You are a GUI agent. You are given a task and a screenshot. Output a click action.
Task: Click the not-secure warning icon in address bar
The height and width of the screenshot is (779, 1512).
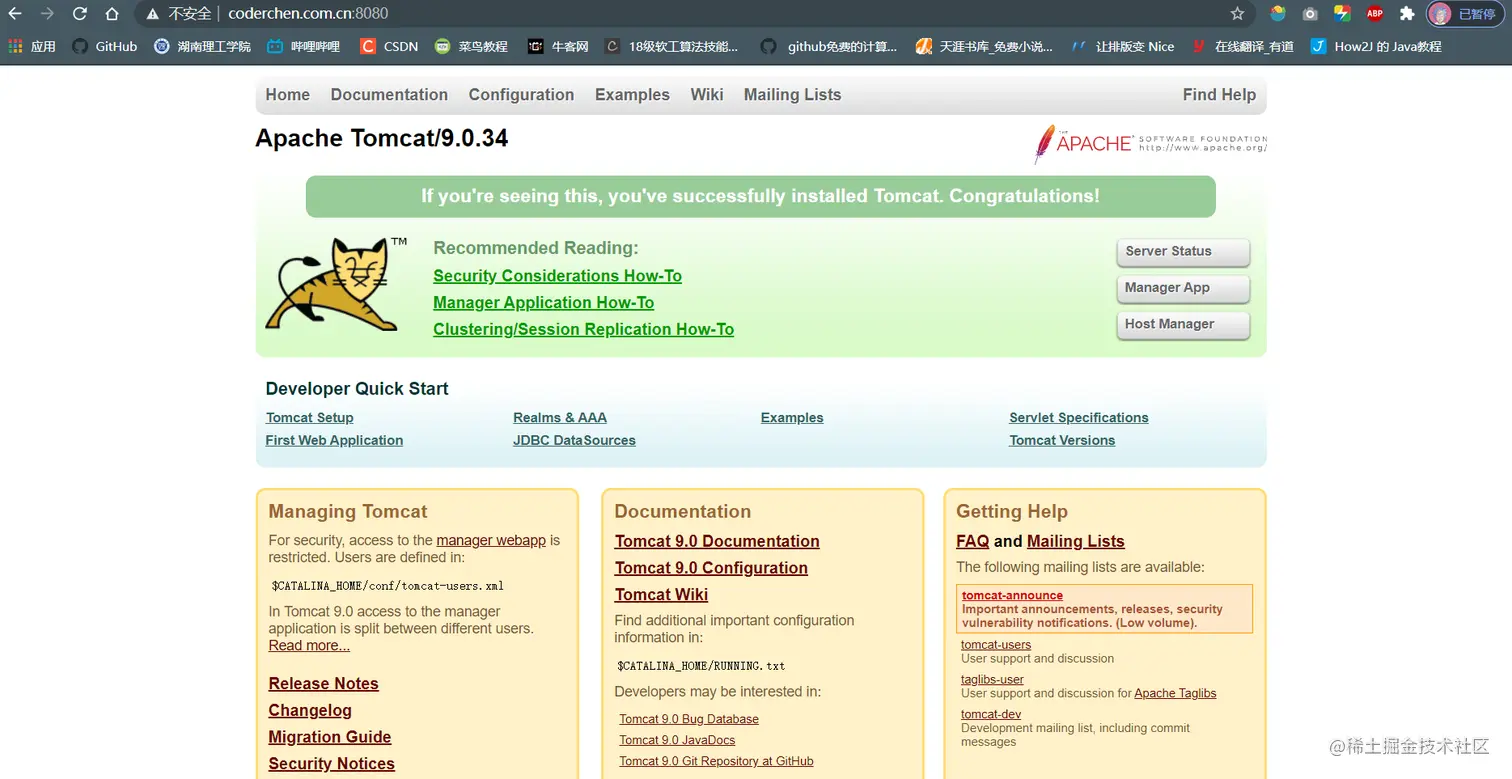pos(153,14)
